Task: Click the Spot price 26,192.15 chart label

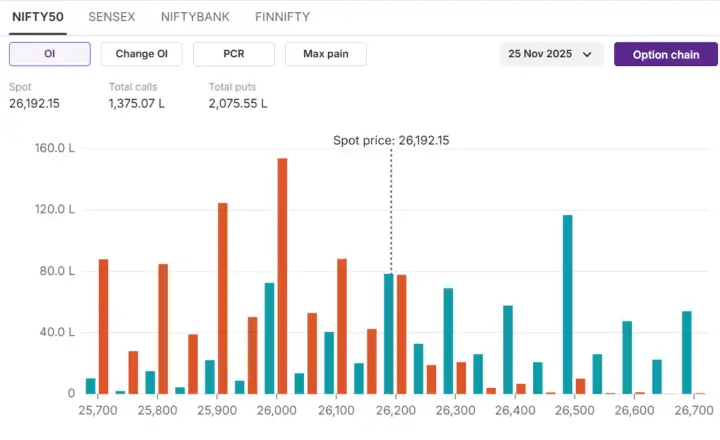Action: pyautogui.click(x=391, y=140)
